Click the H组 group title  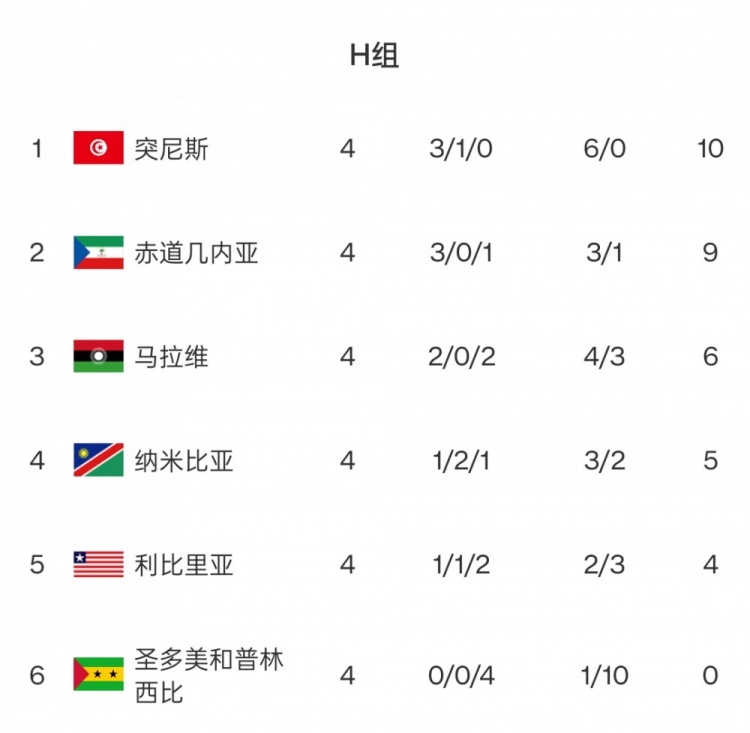(x=374, y=56)
